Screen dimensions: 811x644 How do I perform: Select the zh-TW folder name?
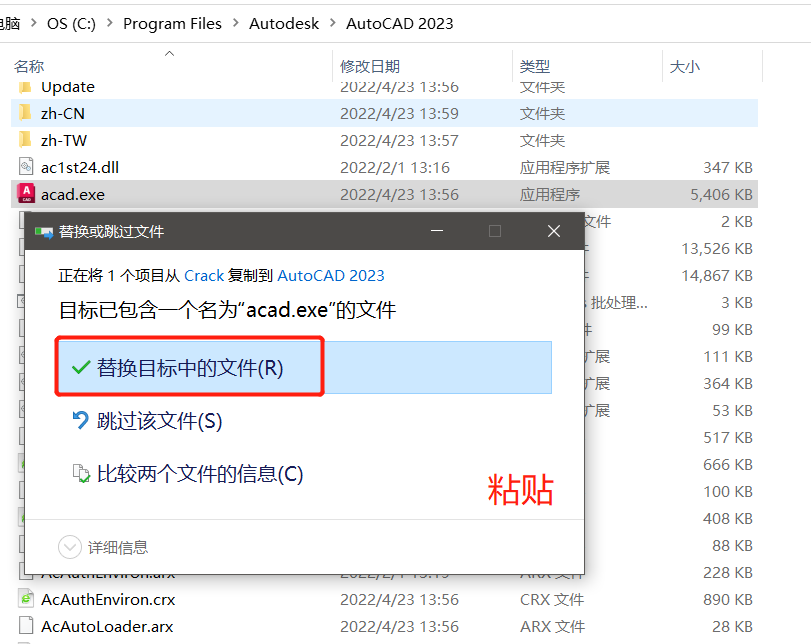pyautogui.click(x=64, y=140)
